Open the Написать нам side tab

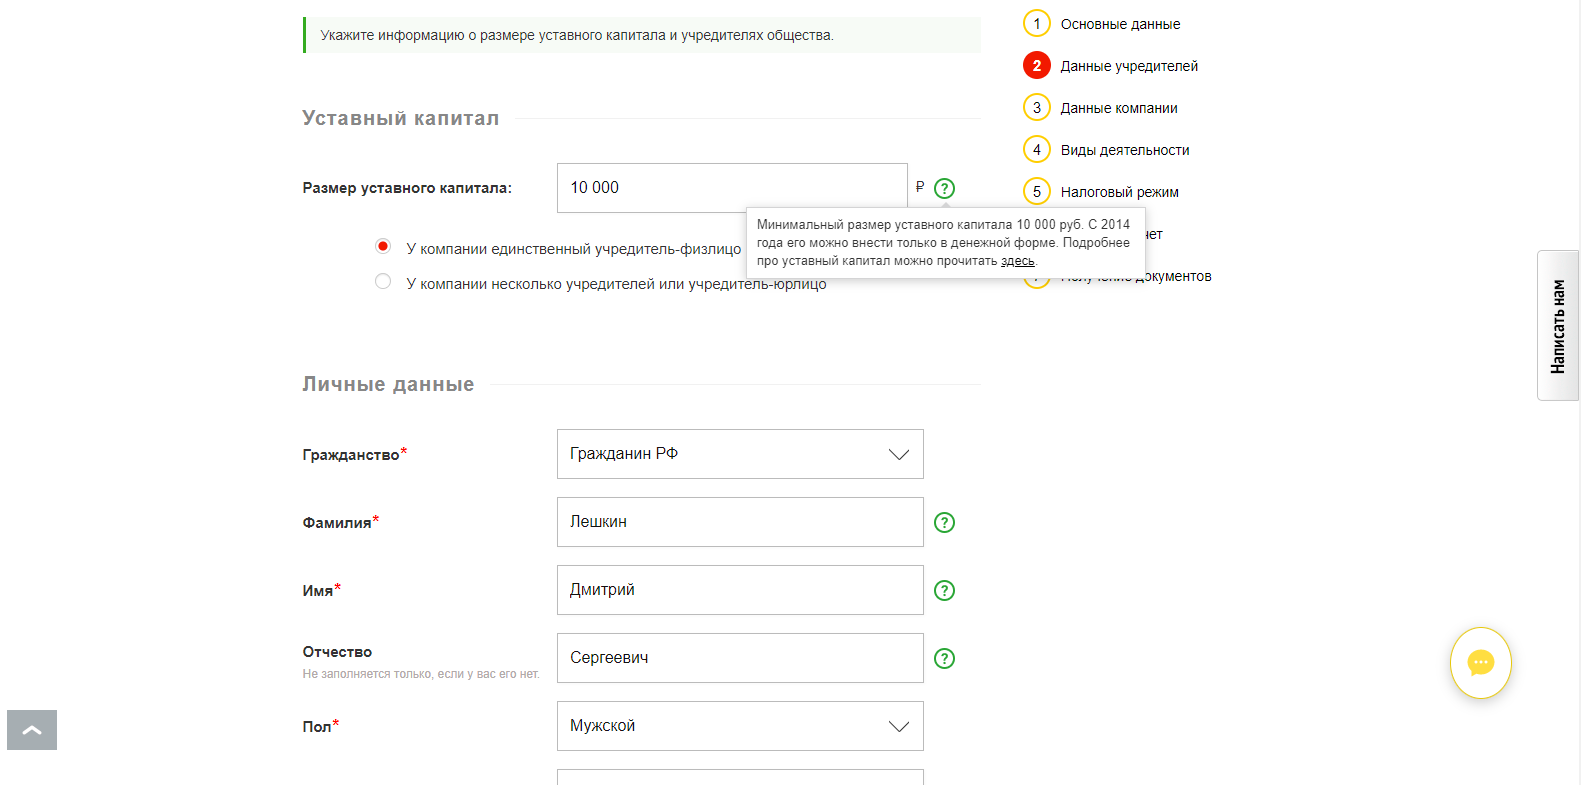tap(1557, 326)
